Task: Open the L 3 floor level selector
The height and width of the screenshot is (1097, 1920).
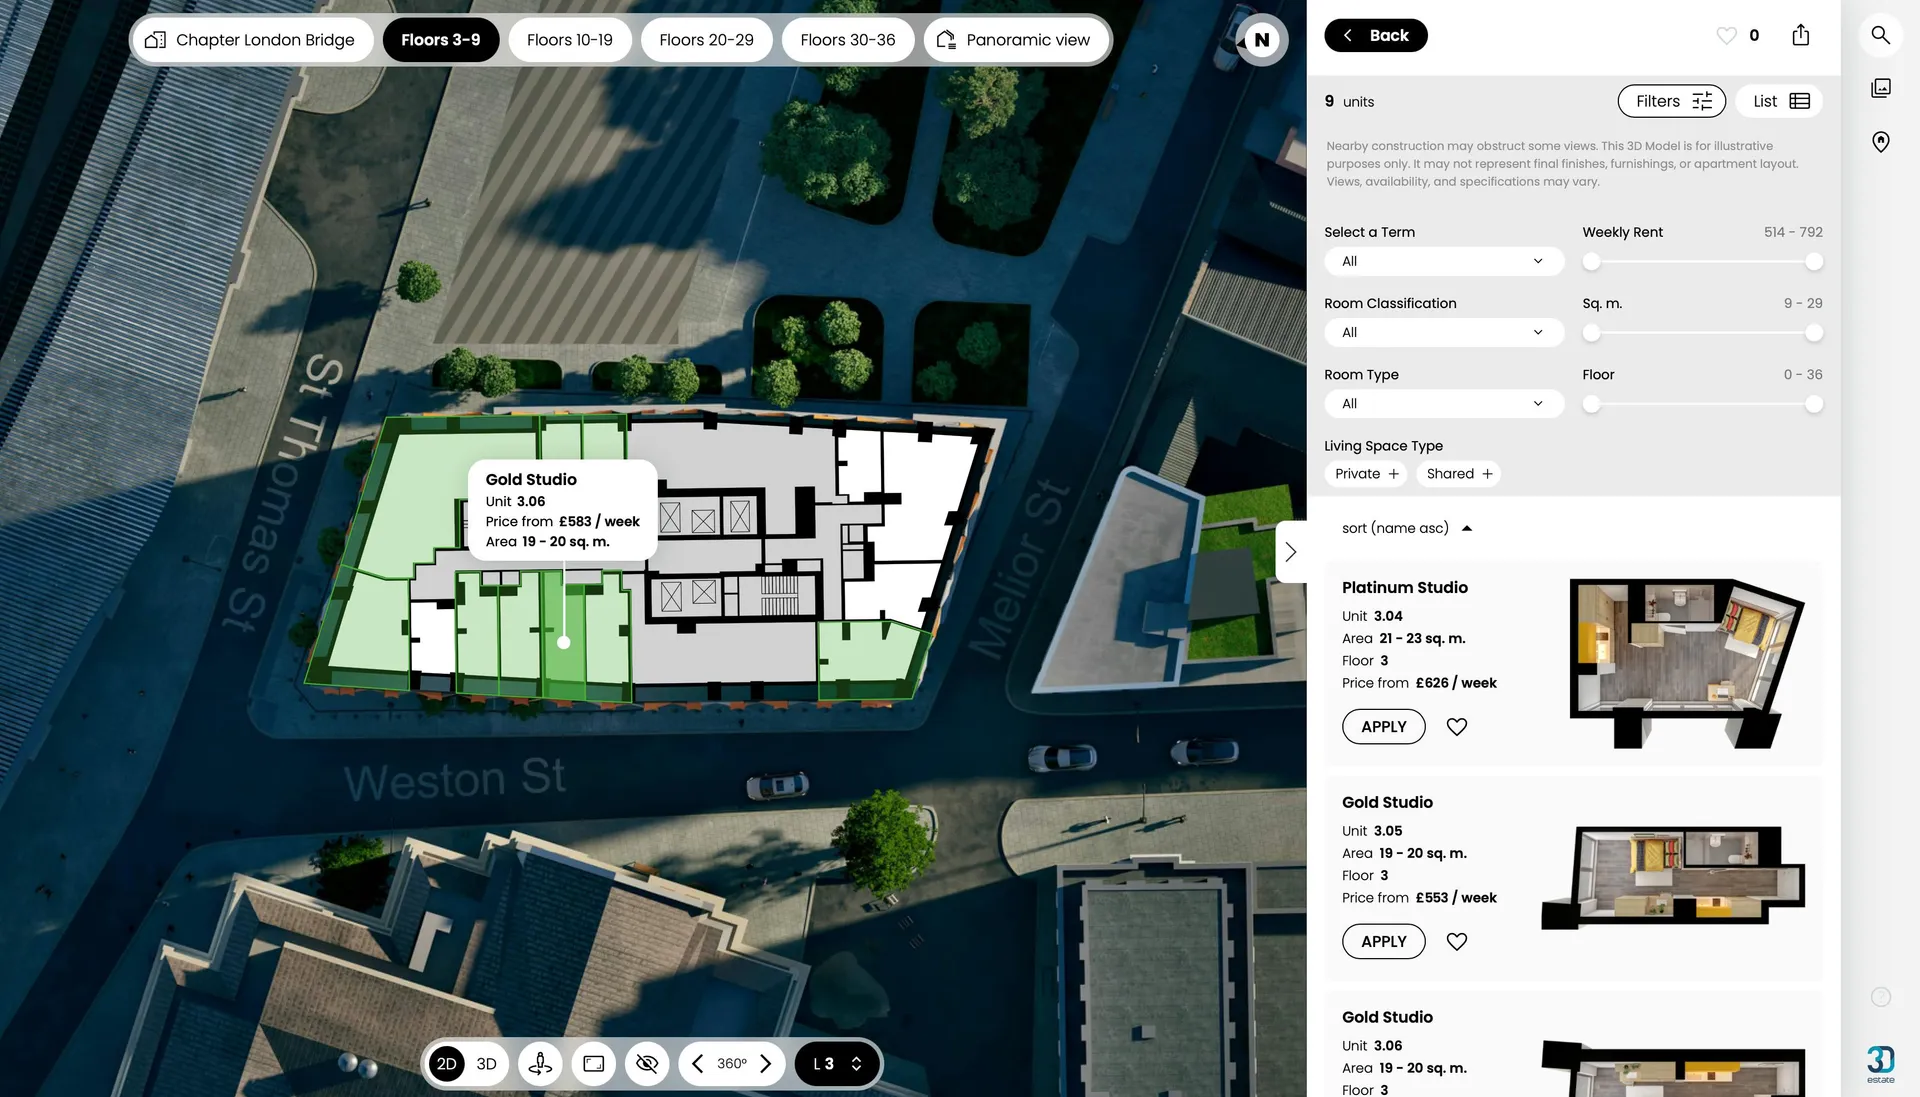Action: (x=837, y=1063)
